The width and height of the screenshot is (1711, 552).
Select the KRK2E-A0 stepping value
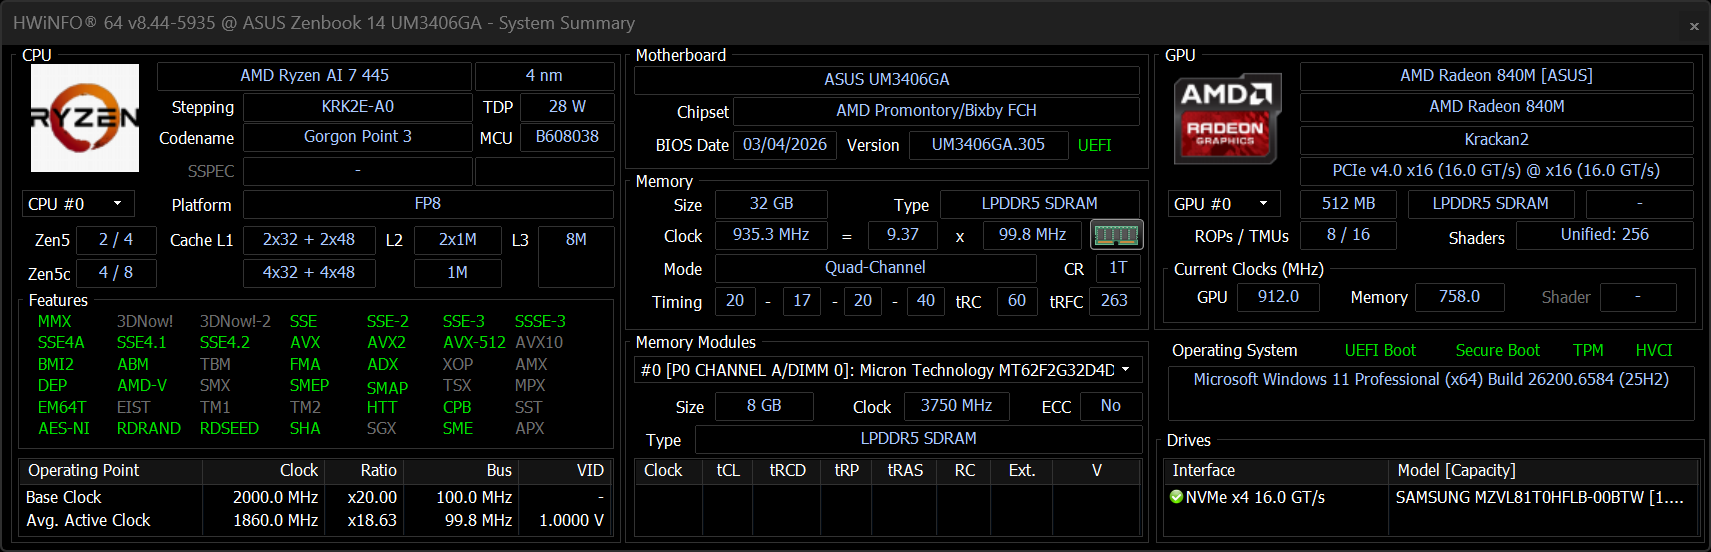tap(357, 107)
